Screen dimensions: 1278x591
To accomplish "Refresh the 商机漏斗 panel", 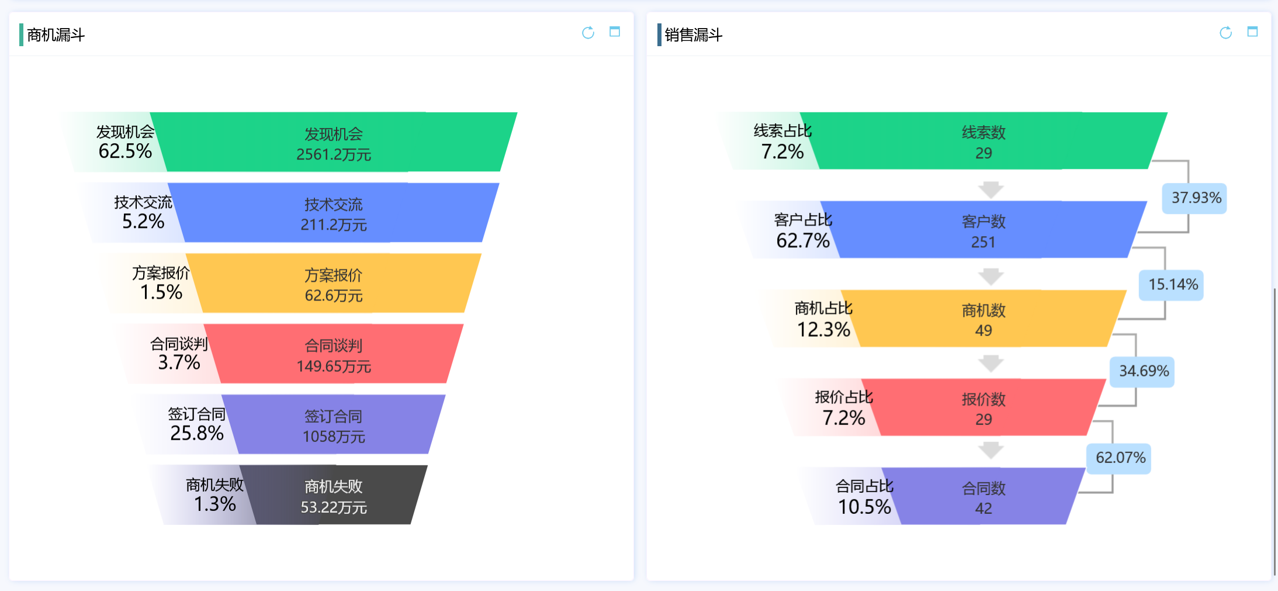I will point(588,33).
